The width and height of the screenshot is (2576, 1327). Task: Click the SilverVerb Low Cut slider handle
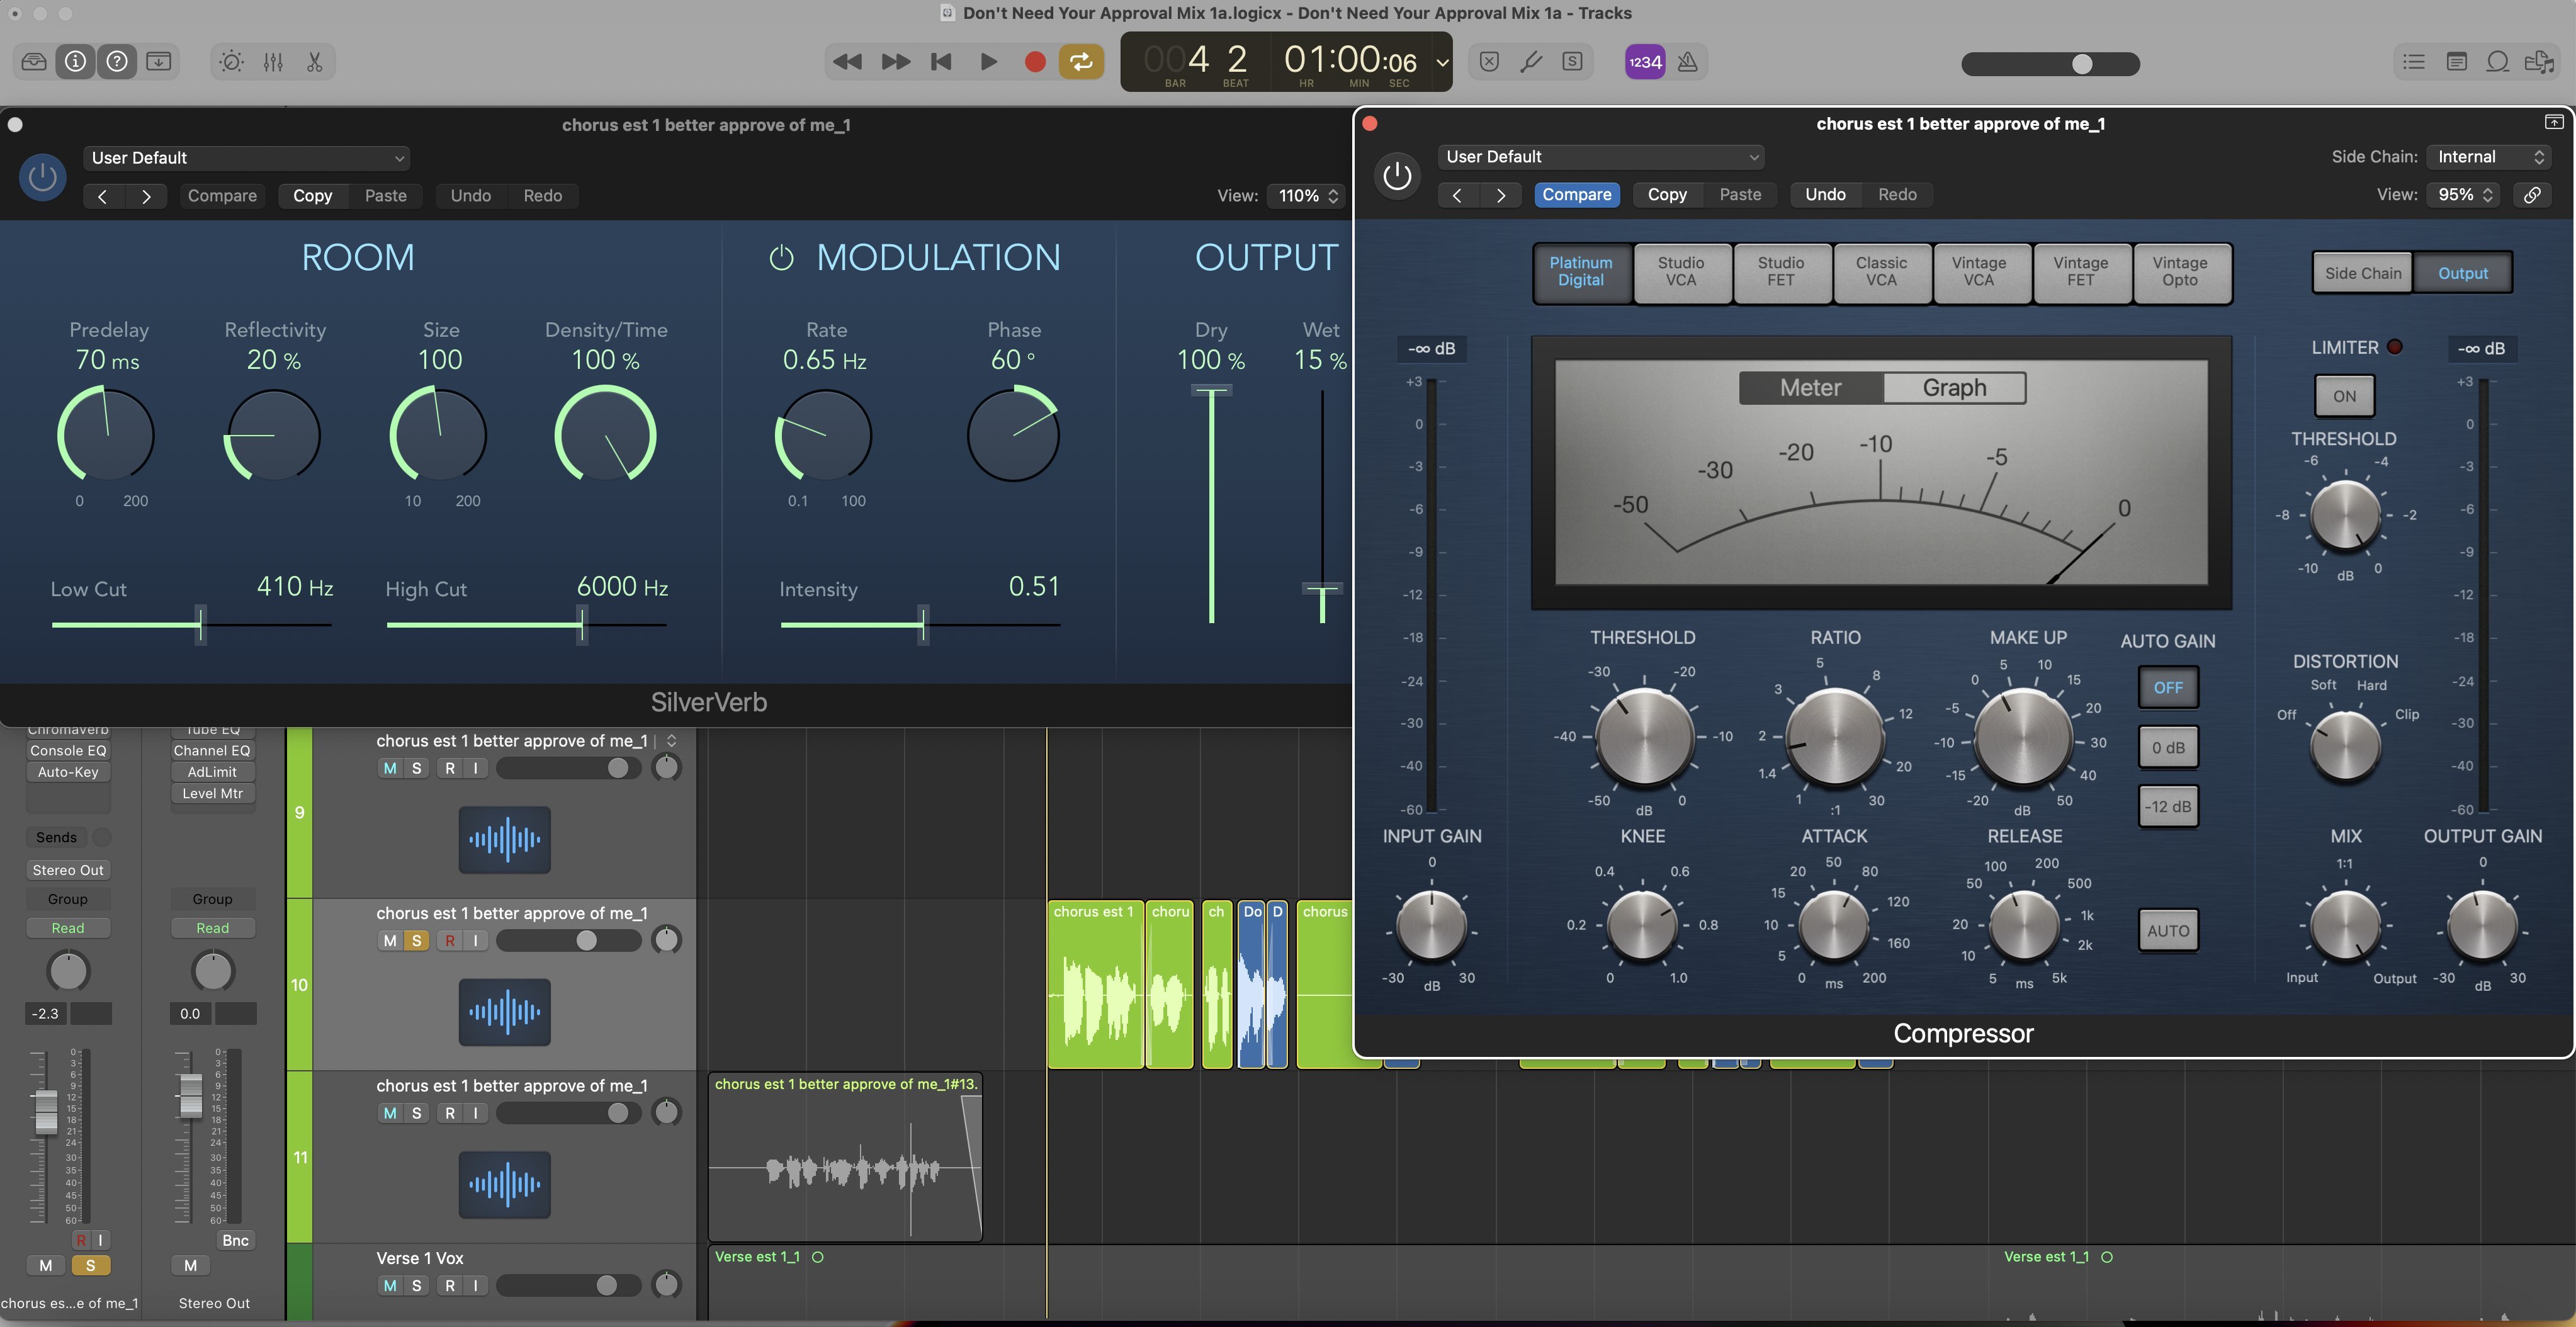201,625
